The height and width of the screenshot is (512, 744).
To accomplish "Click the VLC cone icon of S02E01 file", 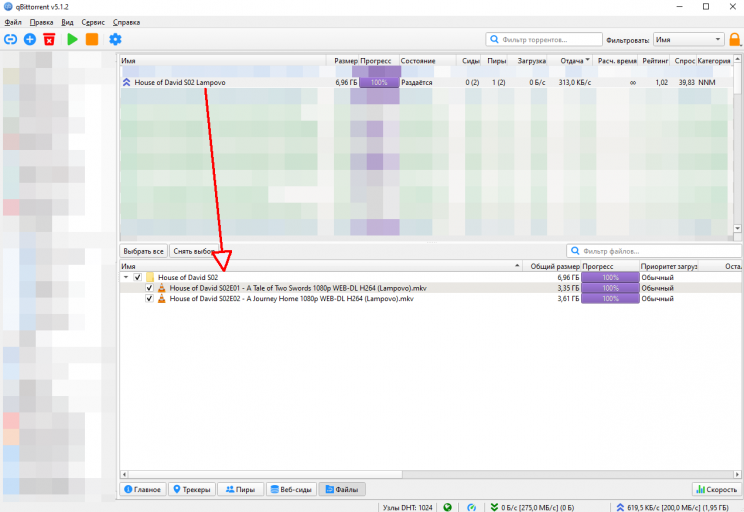I will point(162,288).
